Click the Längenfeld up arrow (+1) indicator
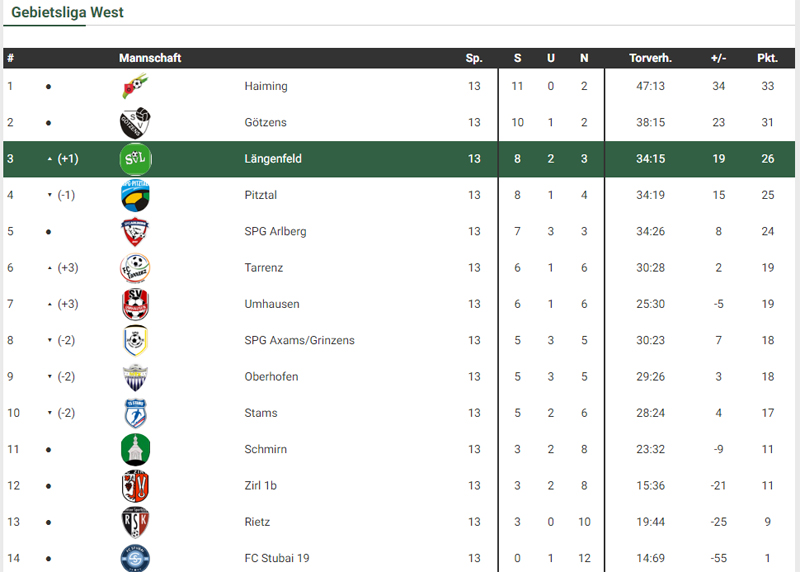 (x=63, y=159)
